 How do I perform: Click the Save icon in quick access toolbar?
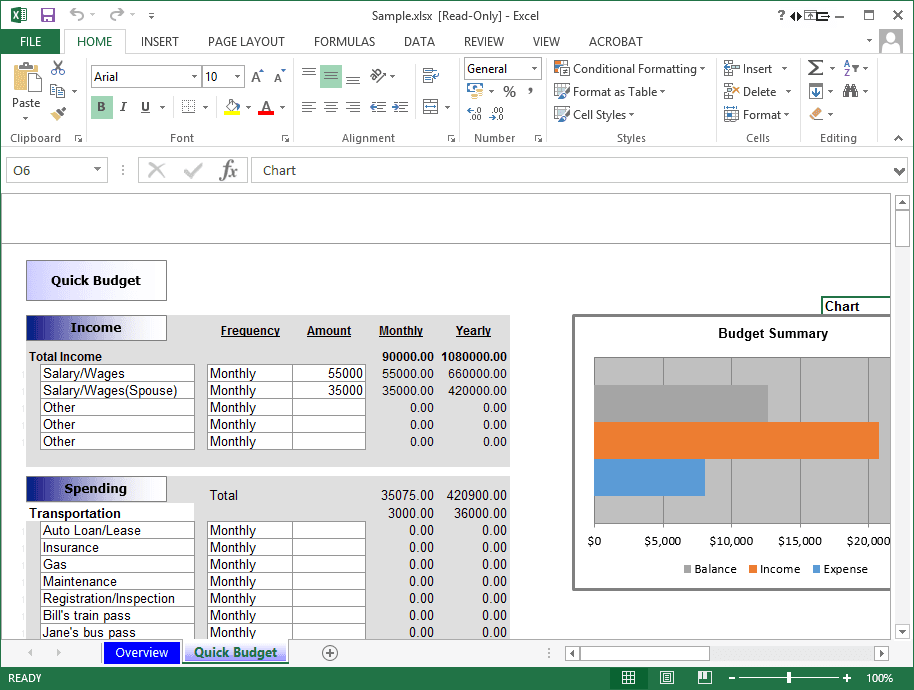(x=47, y=15)
